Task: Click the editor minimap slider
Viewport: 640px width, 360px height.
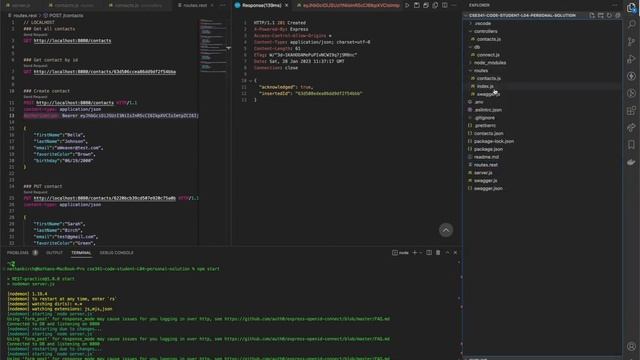Action: 214,46
